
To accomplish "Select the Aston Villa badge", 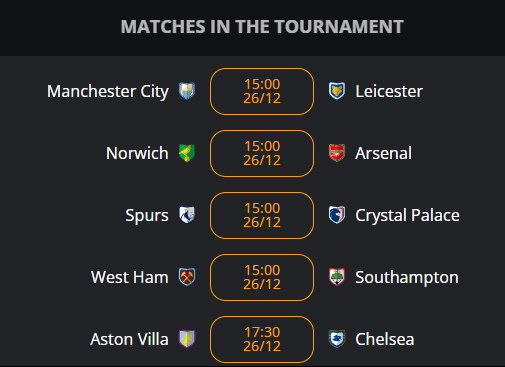I will coord(187,339).
